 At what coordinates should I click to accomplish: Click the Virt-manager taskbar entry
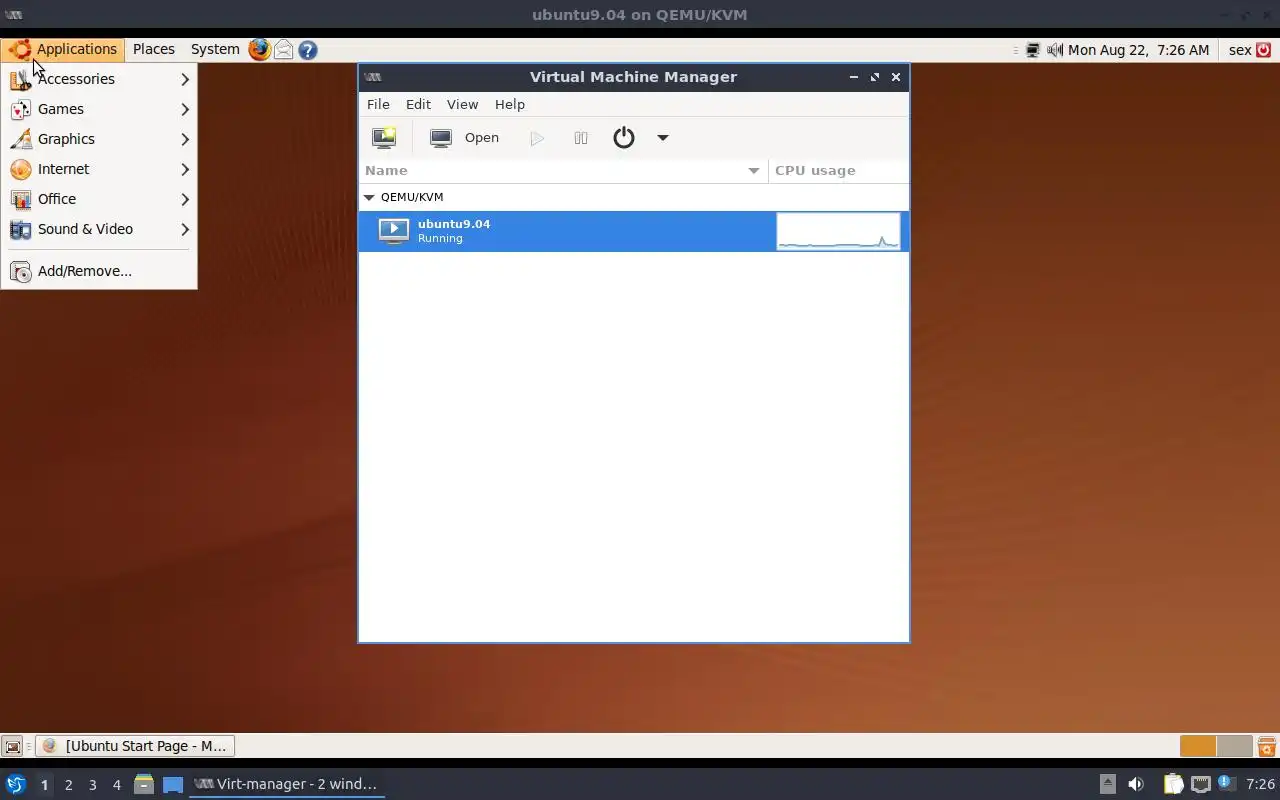coord(287,784)
